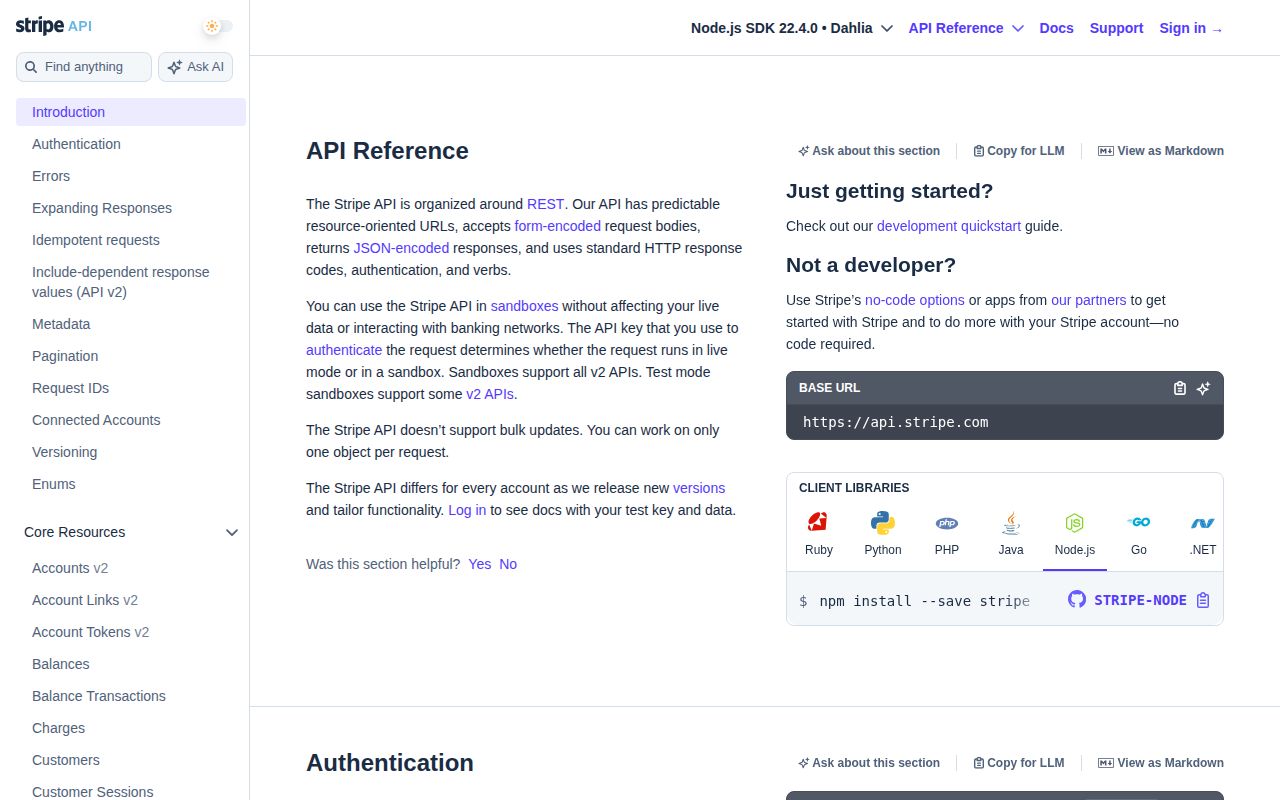1280x800 pixels.
Task: Open the Ask AI assistant button
Action: (x=196, y=67)
